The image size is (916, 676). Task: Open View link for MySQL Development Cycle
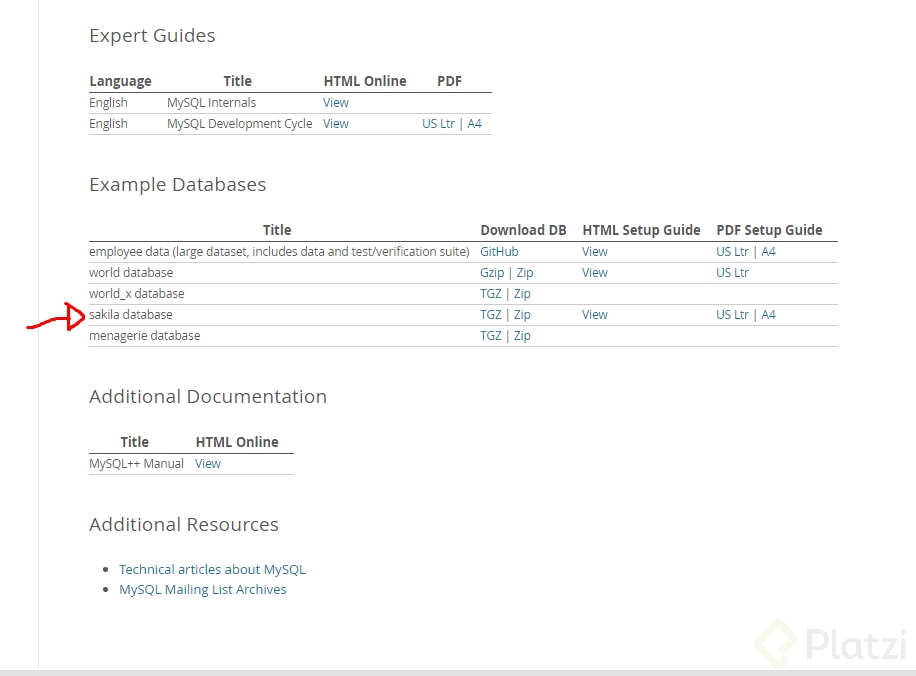pos(335,124)
